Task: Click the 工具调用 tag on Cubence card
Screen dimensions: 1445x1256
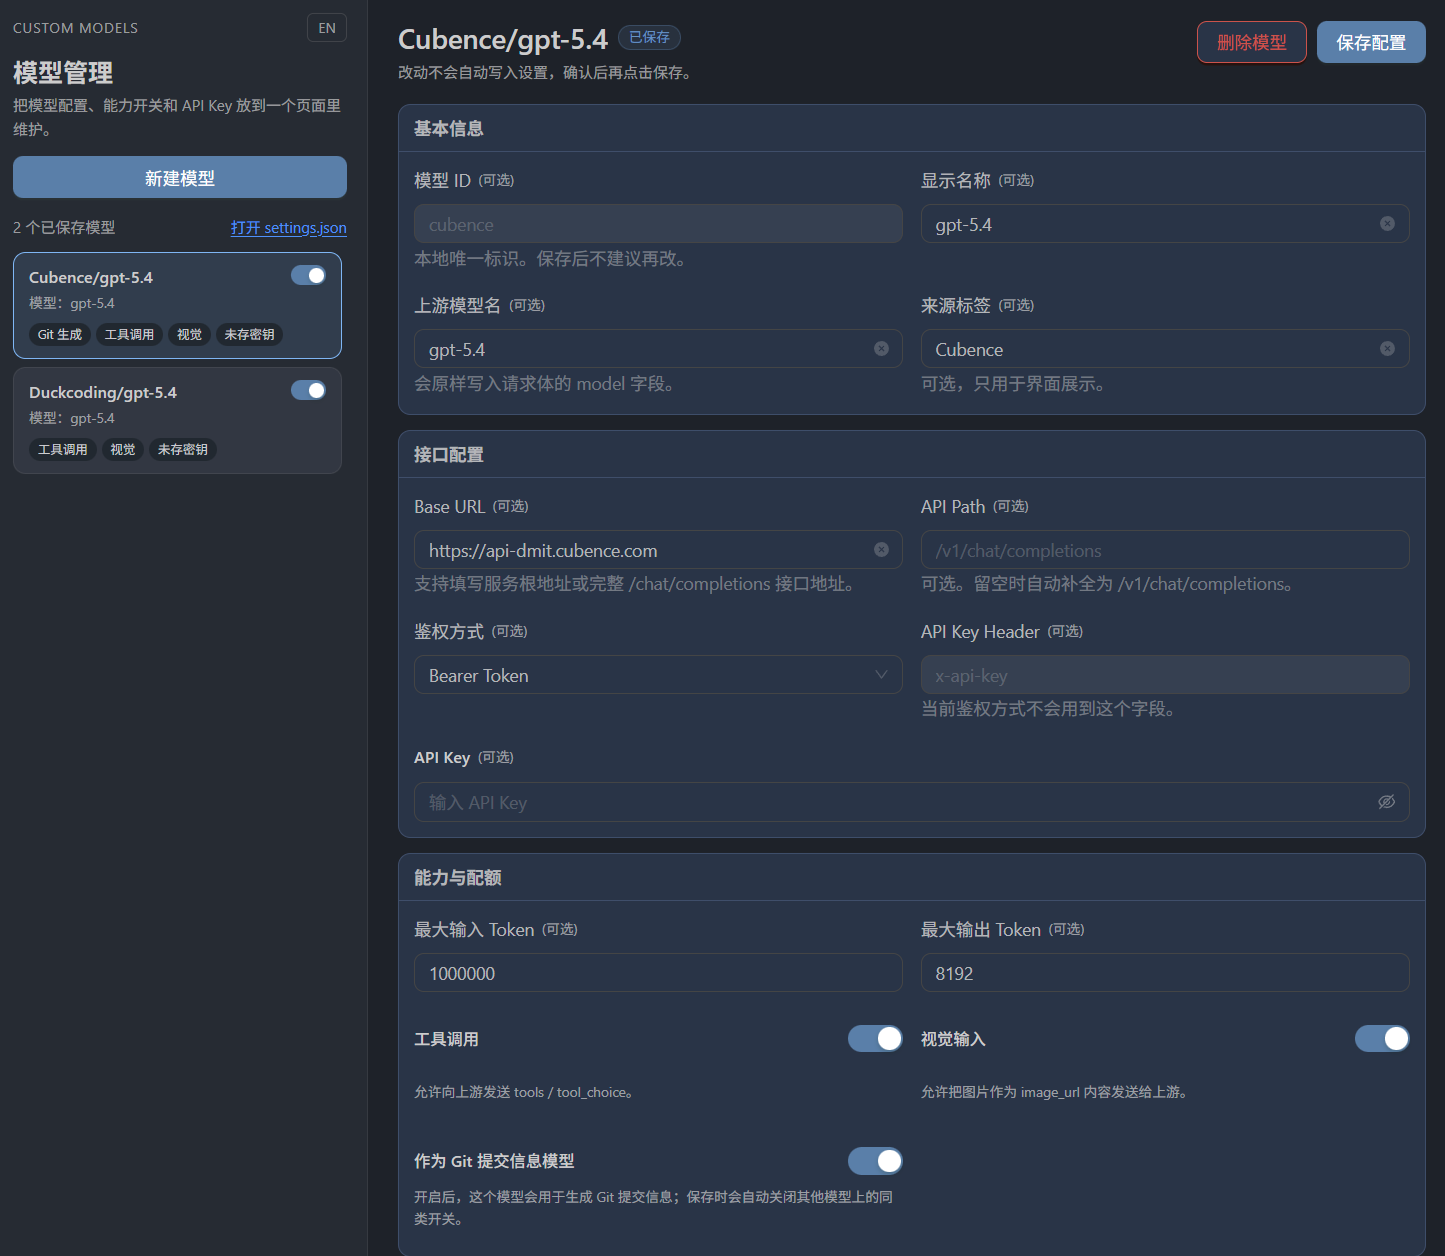Action: [x=129, y=335]
